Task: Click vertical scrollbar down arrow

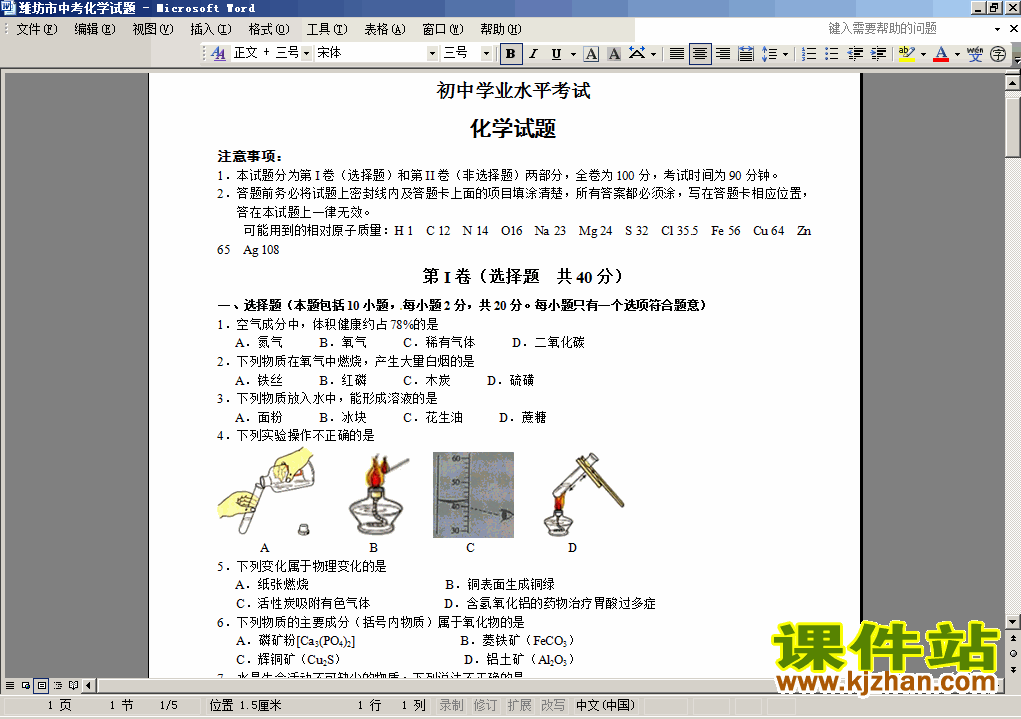Action: click(1013, 621)
